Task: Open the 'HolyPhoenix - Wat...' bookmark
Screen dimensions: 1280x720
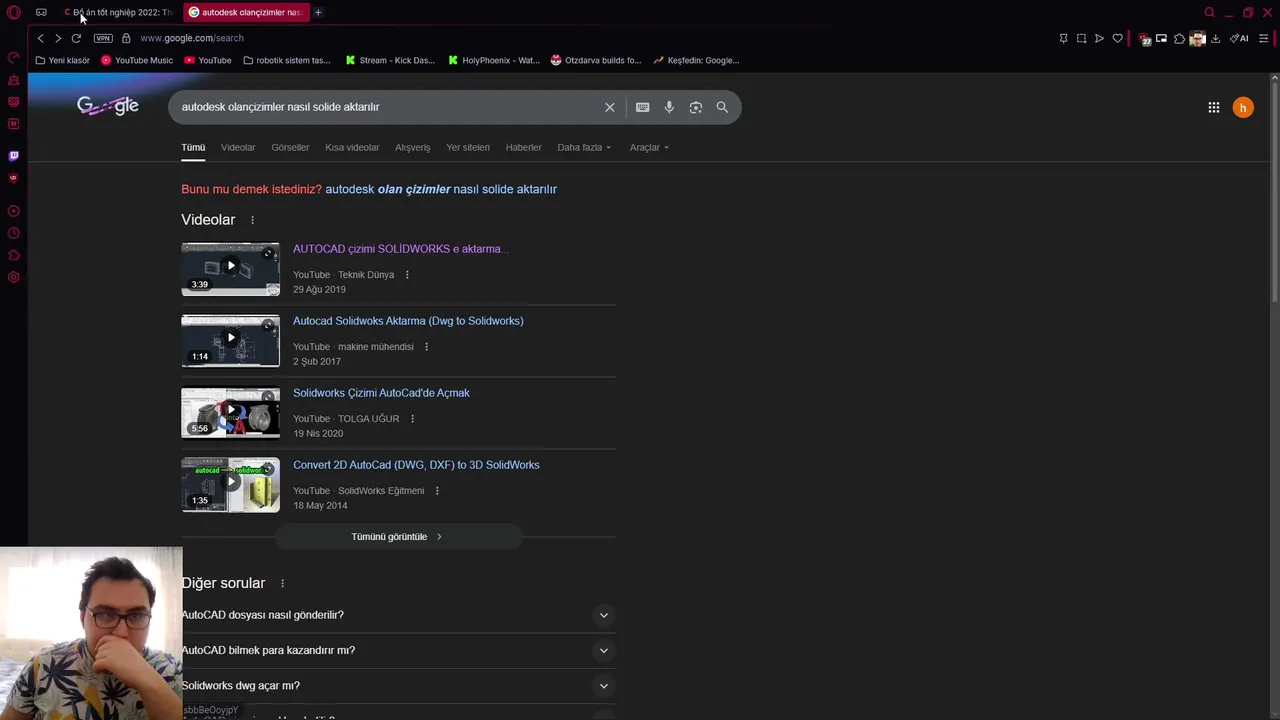Action: (493, 60)
